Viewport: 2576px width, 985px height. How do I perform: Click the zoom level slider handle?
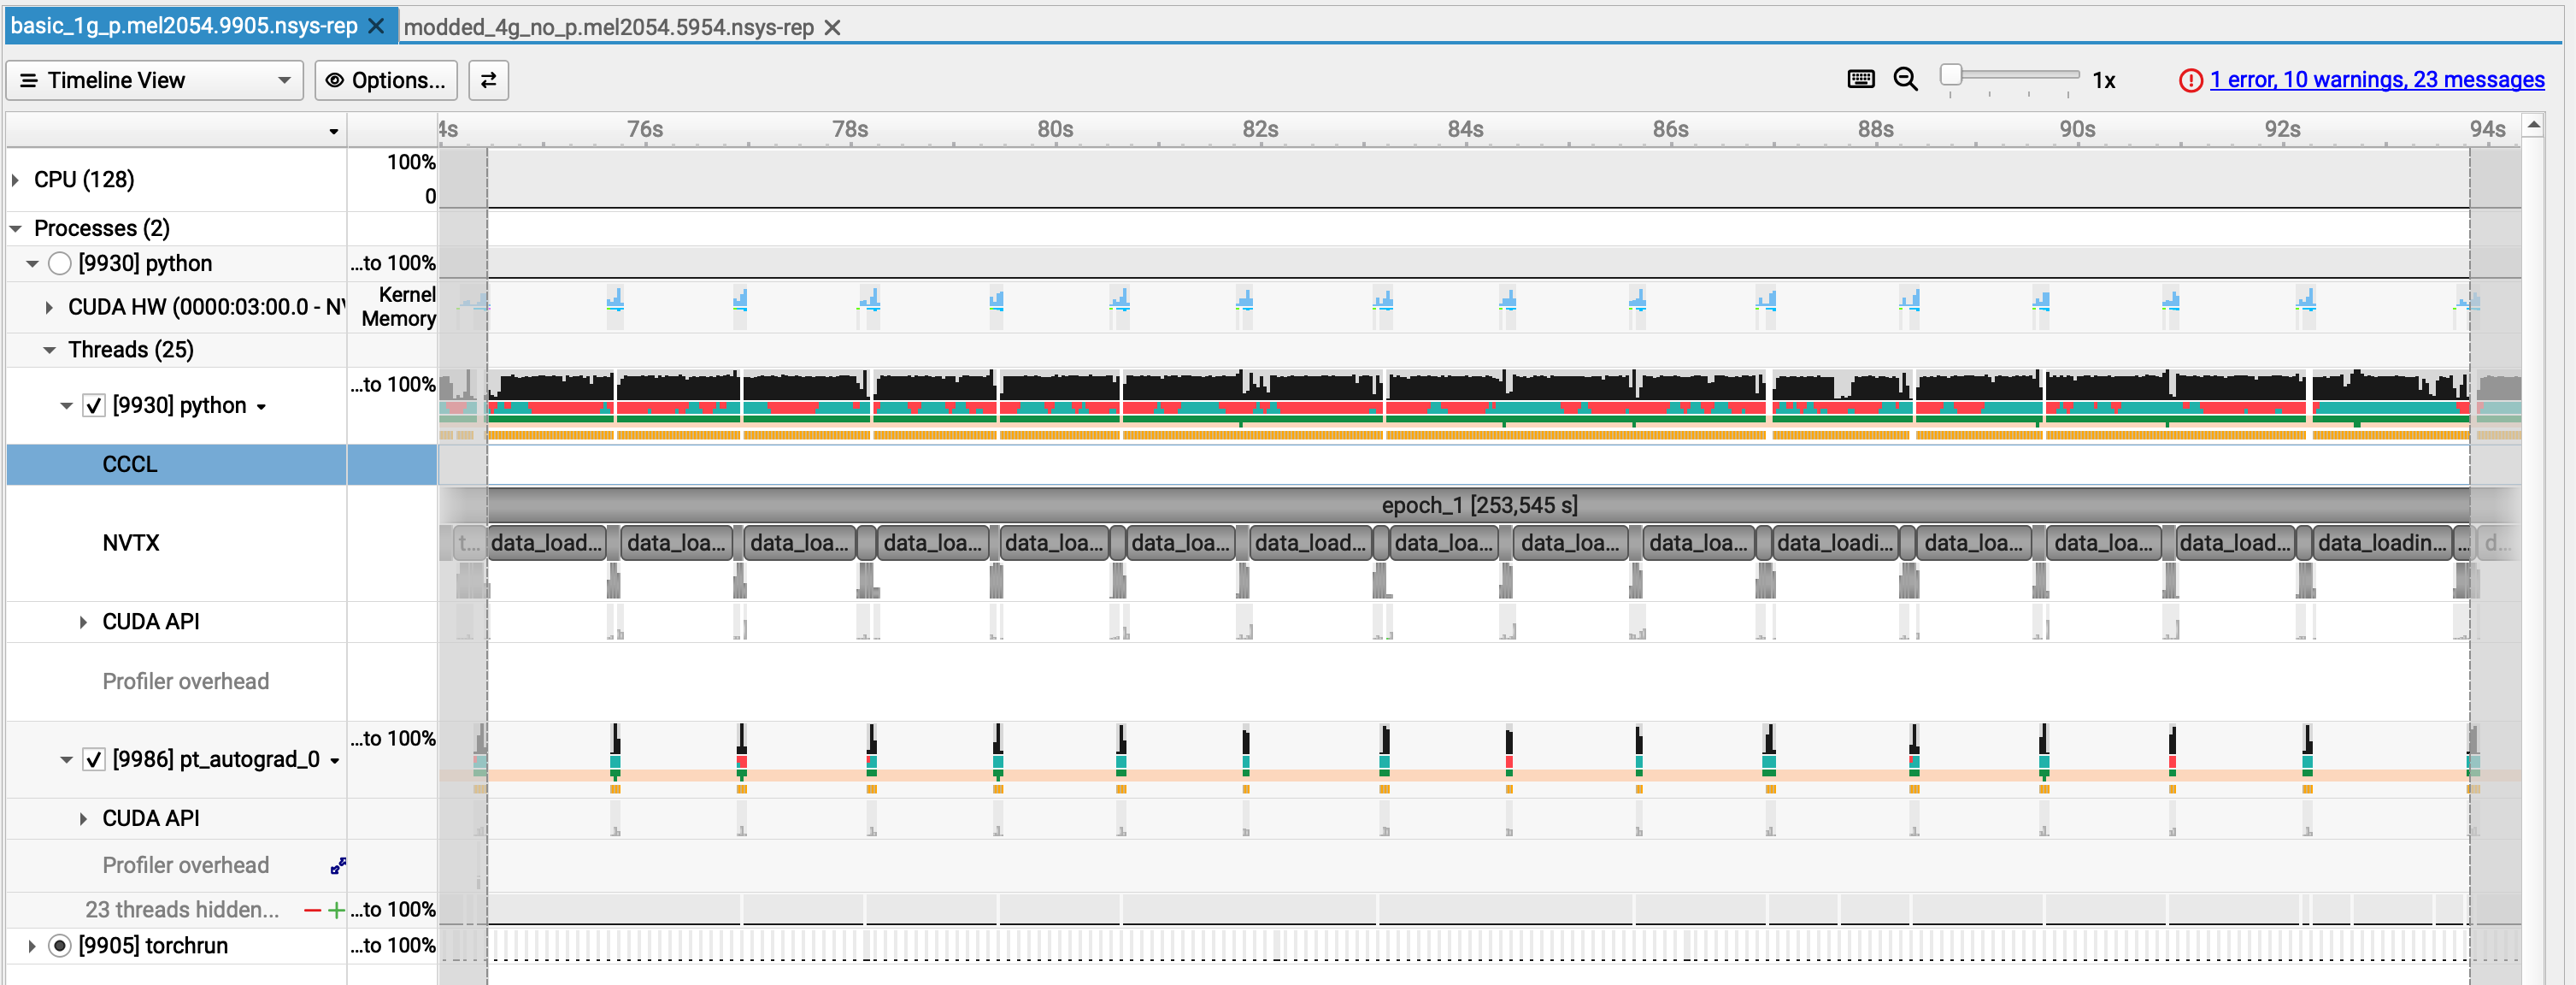(1950, 75)
